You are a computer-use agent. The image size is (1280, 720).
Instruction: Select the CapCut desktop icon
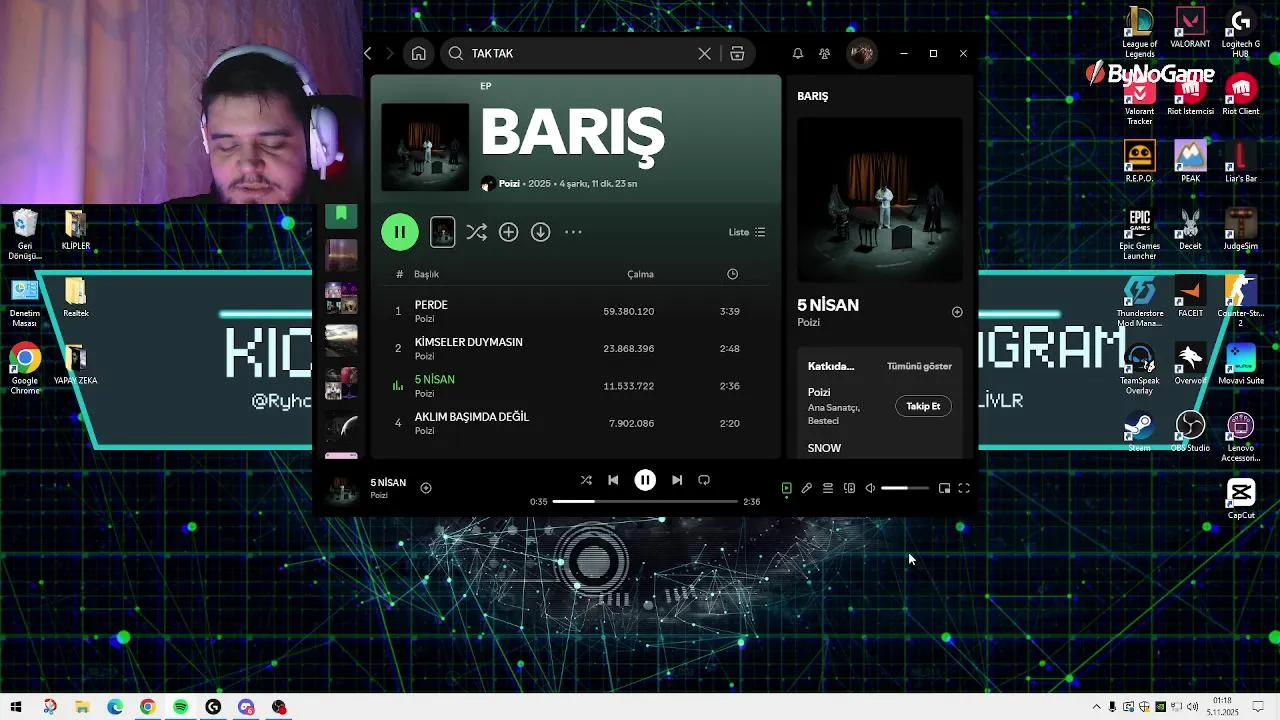[1241, 499]
